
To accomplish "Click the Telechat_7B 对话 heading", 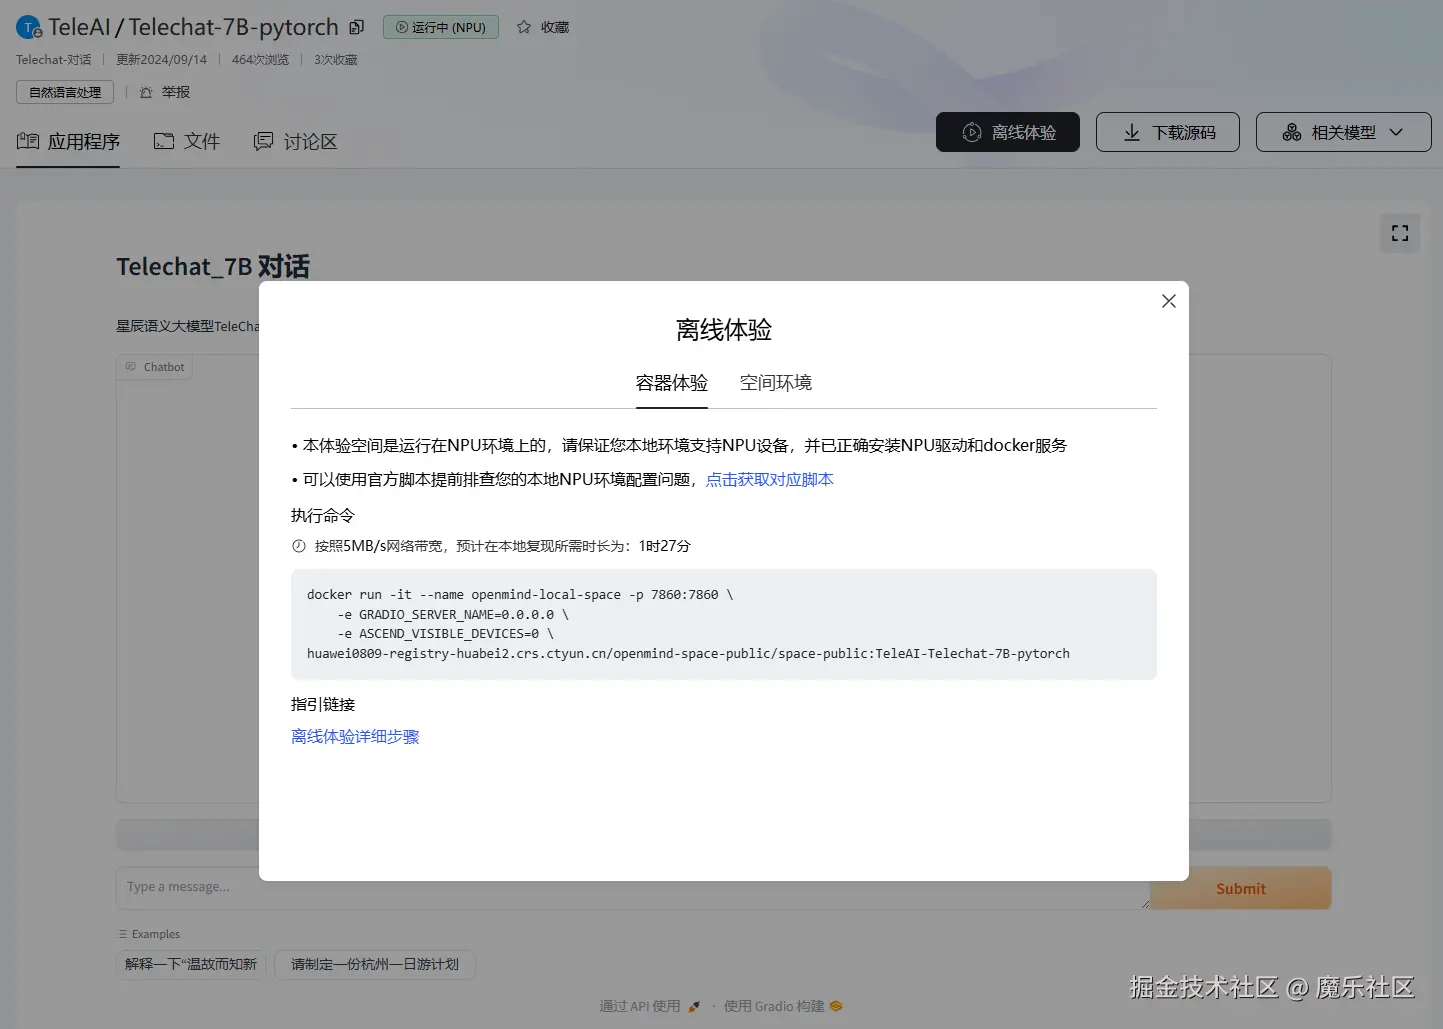I will click(213, 266).
